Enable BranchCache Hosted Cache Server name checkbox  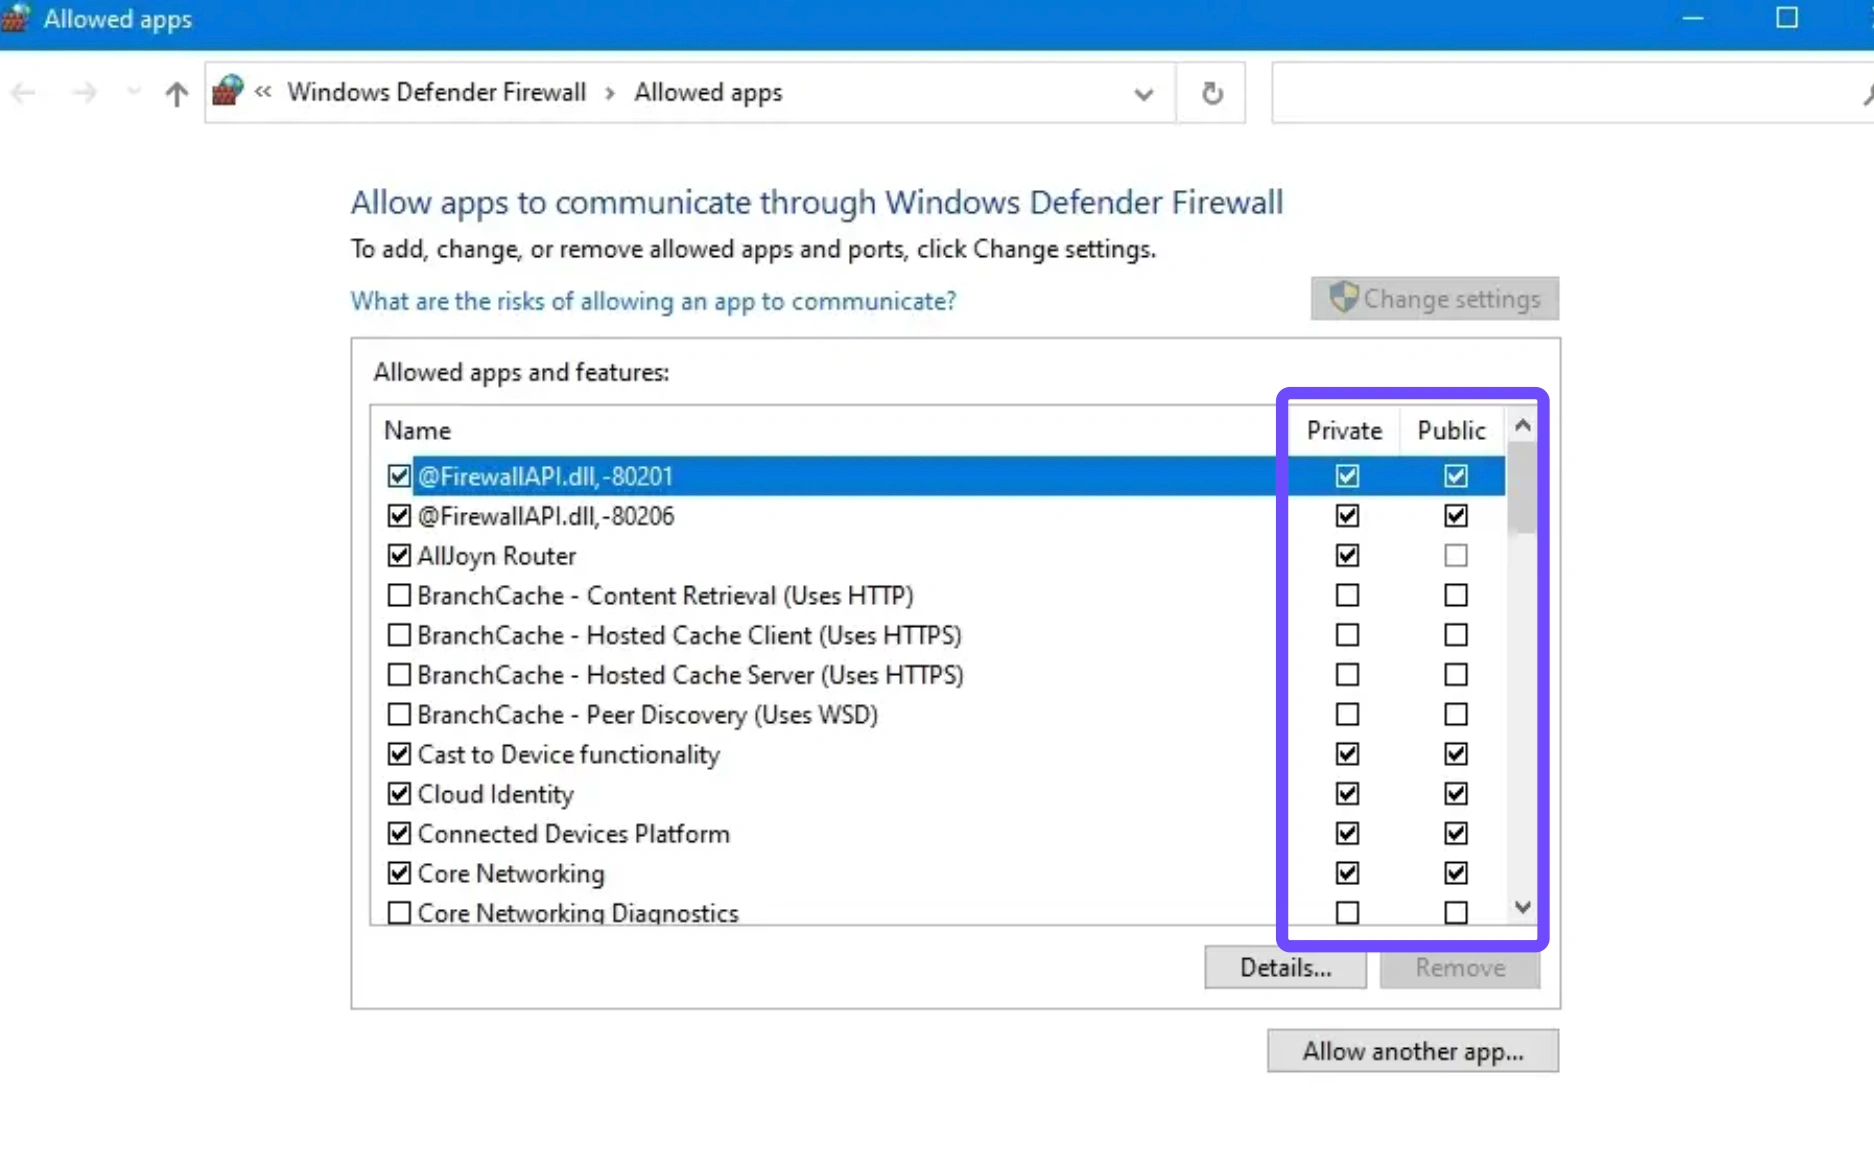coord(399,675)
